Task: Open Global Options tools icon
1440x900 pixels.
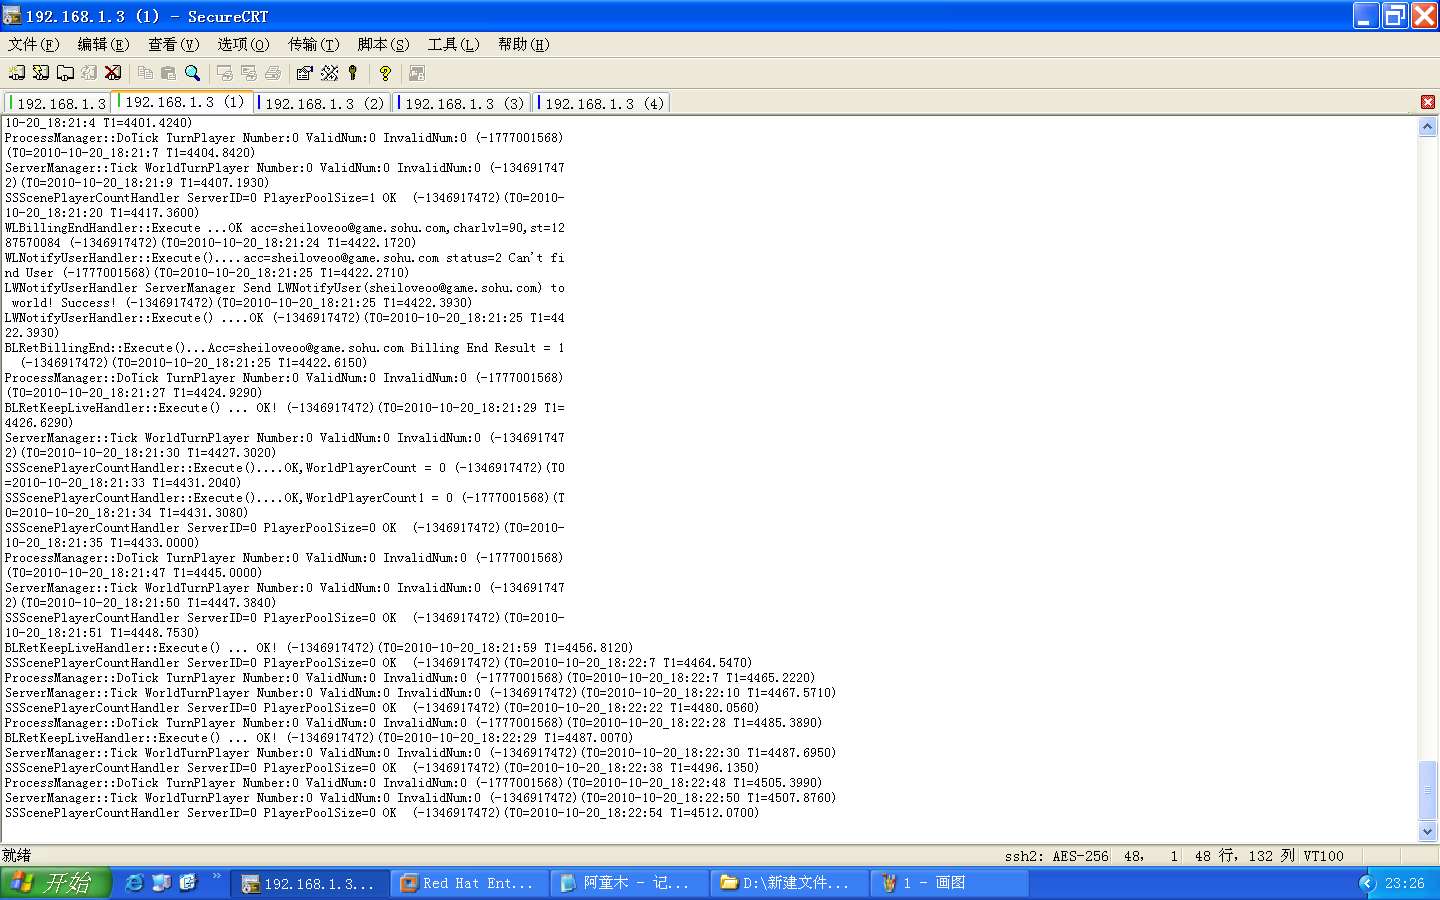Action: coord(329,73)
